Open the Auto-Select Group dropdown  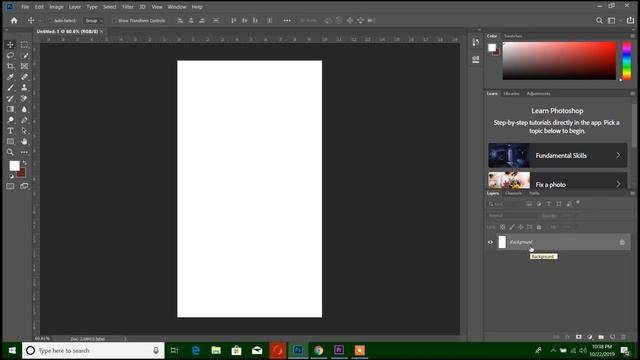click(x=93, y=20)
